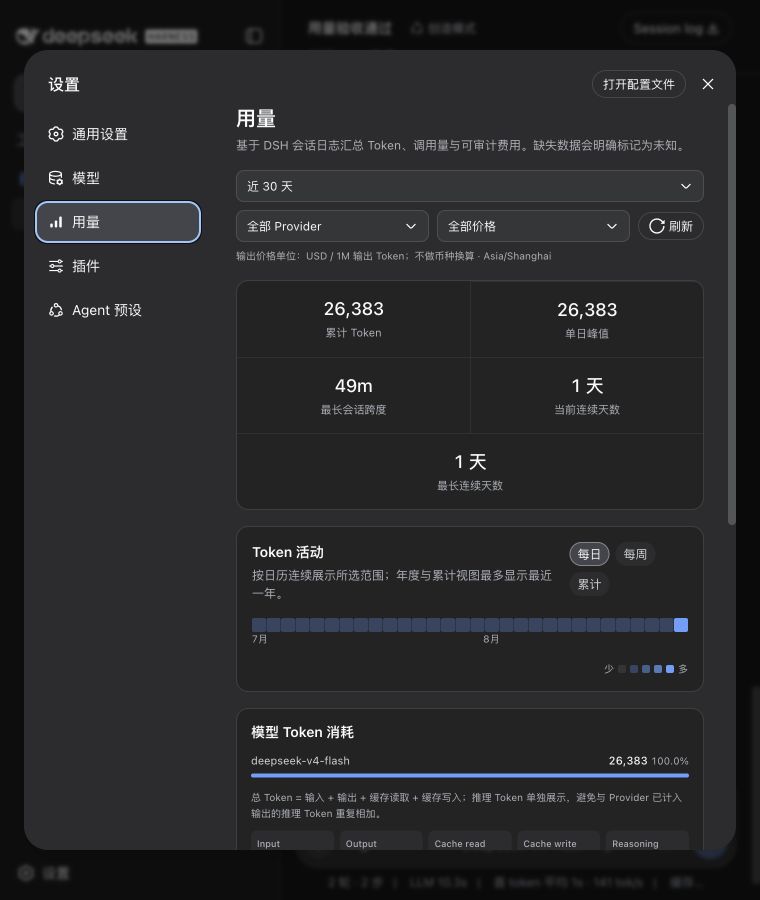Click the 49m 最长会话跨度 stat

pyautogui.click(x=354, y=395)
